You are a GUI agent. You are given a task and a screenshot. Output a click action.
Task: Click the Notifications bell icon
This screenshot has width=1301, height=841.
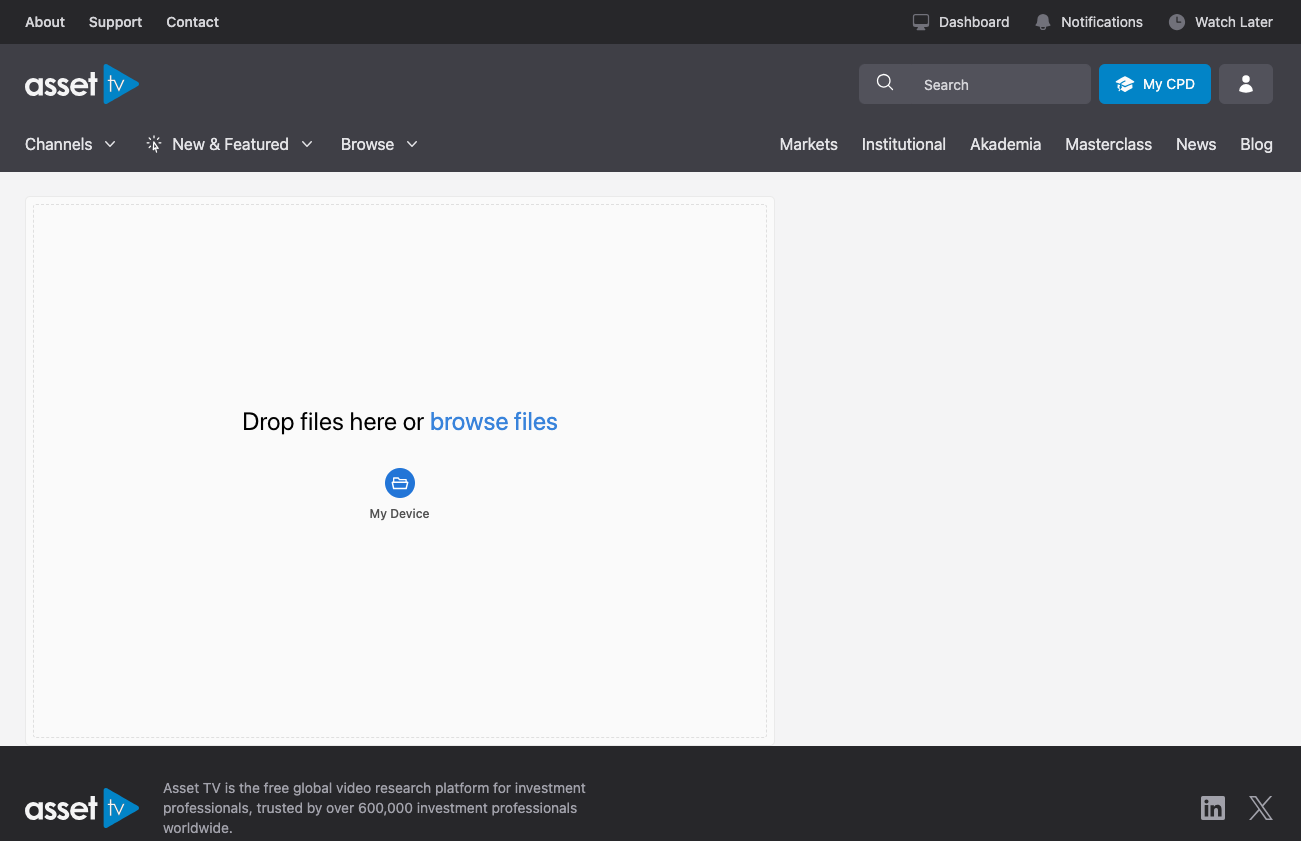(1043, 22)
